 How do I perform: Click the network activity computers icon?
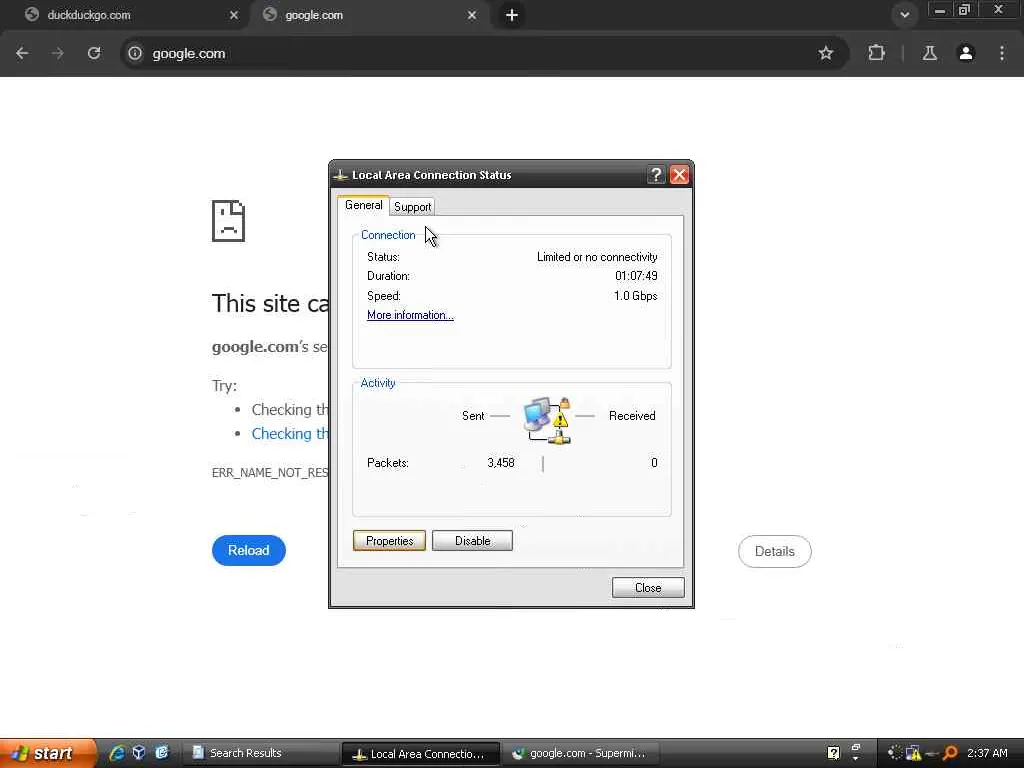point(547,421)
